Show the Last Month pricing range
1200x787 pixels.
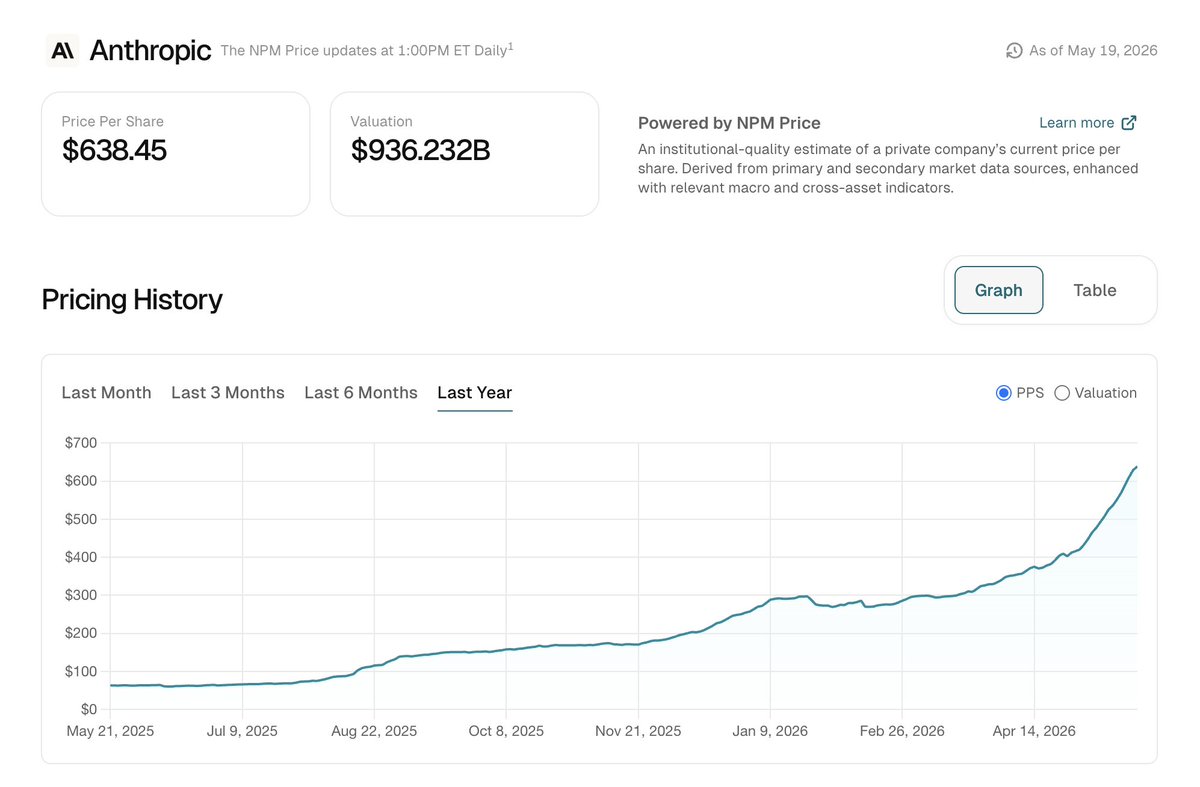[x=106, y=393]
